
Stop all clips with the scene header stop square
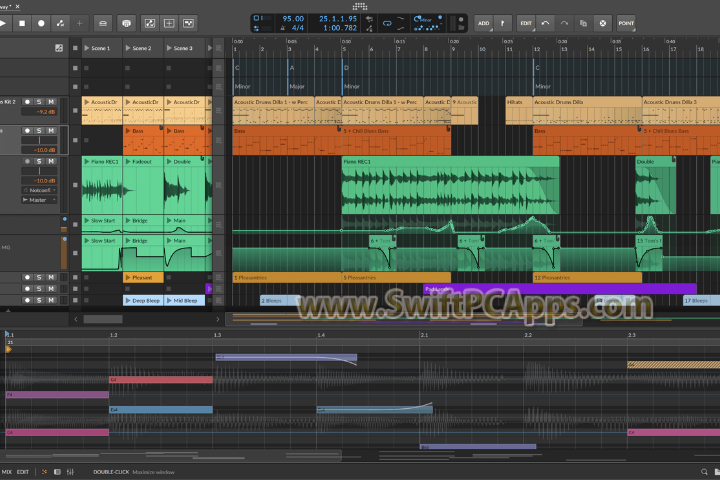click(x=75, y=48)
